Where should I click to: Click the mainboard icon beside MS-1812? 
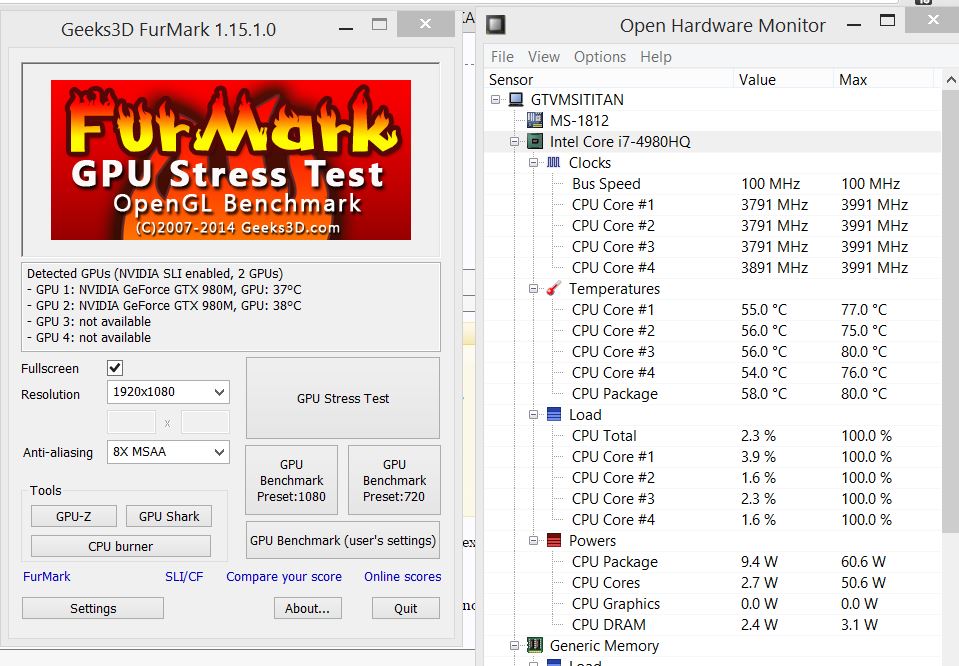click(x=535, y=120)
